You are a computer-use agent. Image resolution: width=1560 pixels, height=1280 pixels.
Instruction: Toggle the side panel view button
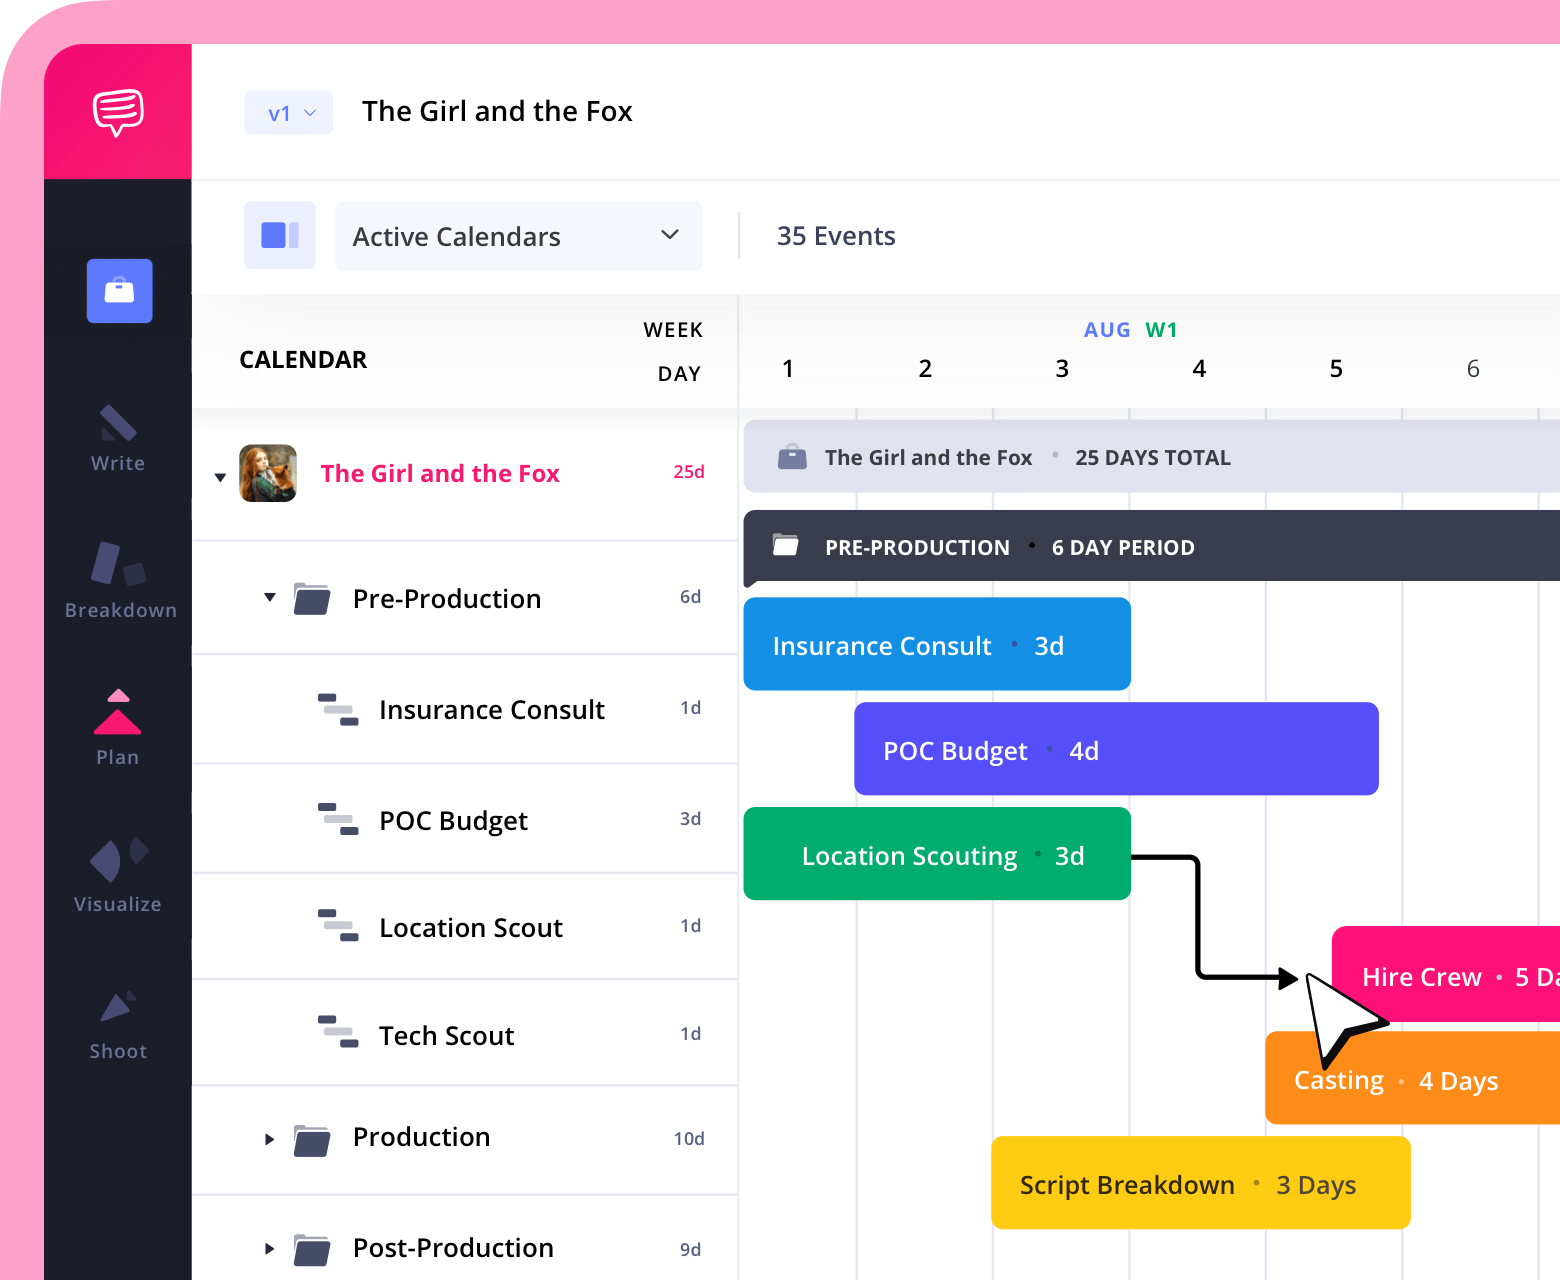coord(280,236)
